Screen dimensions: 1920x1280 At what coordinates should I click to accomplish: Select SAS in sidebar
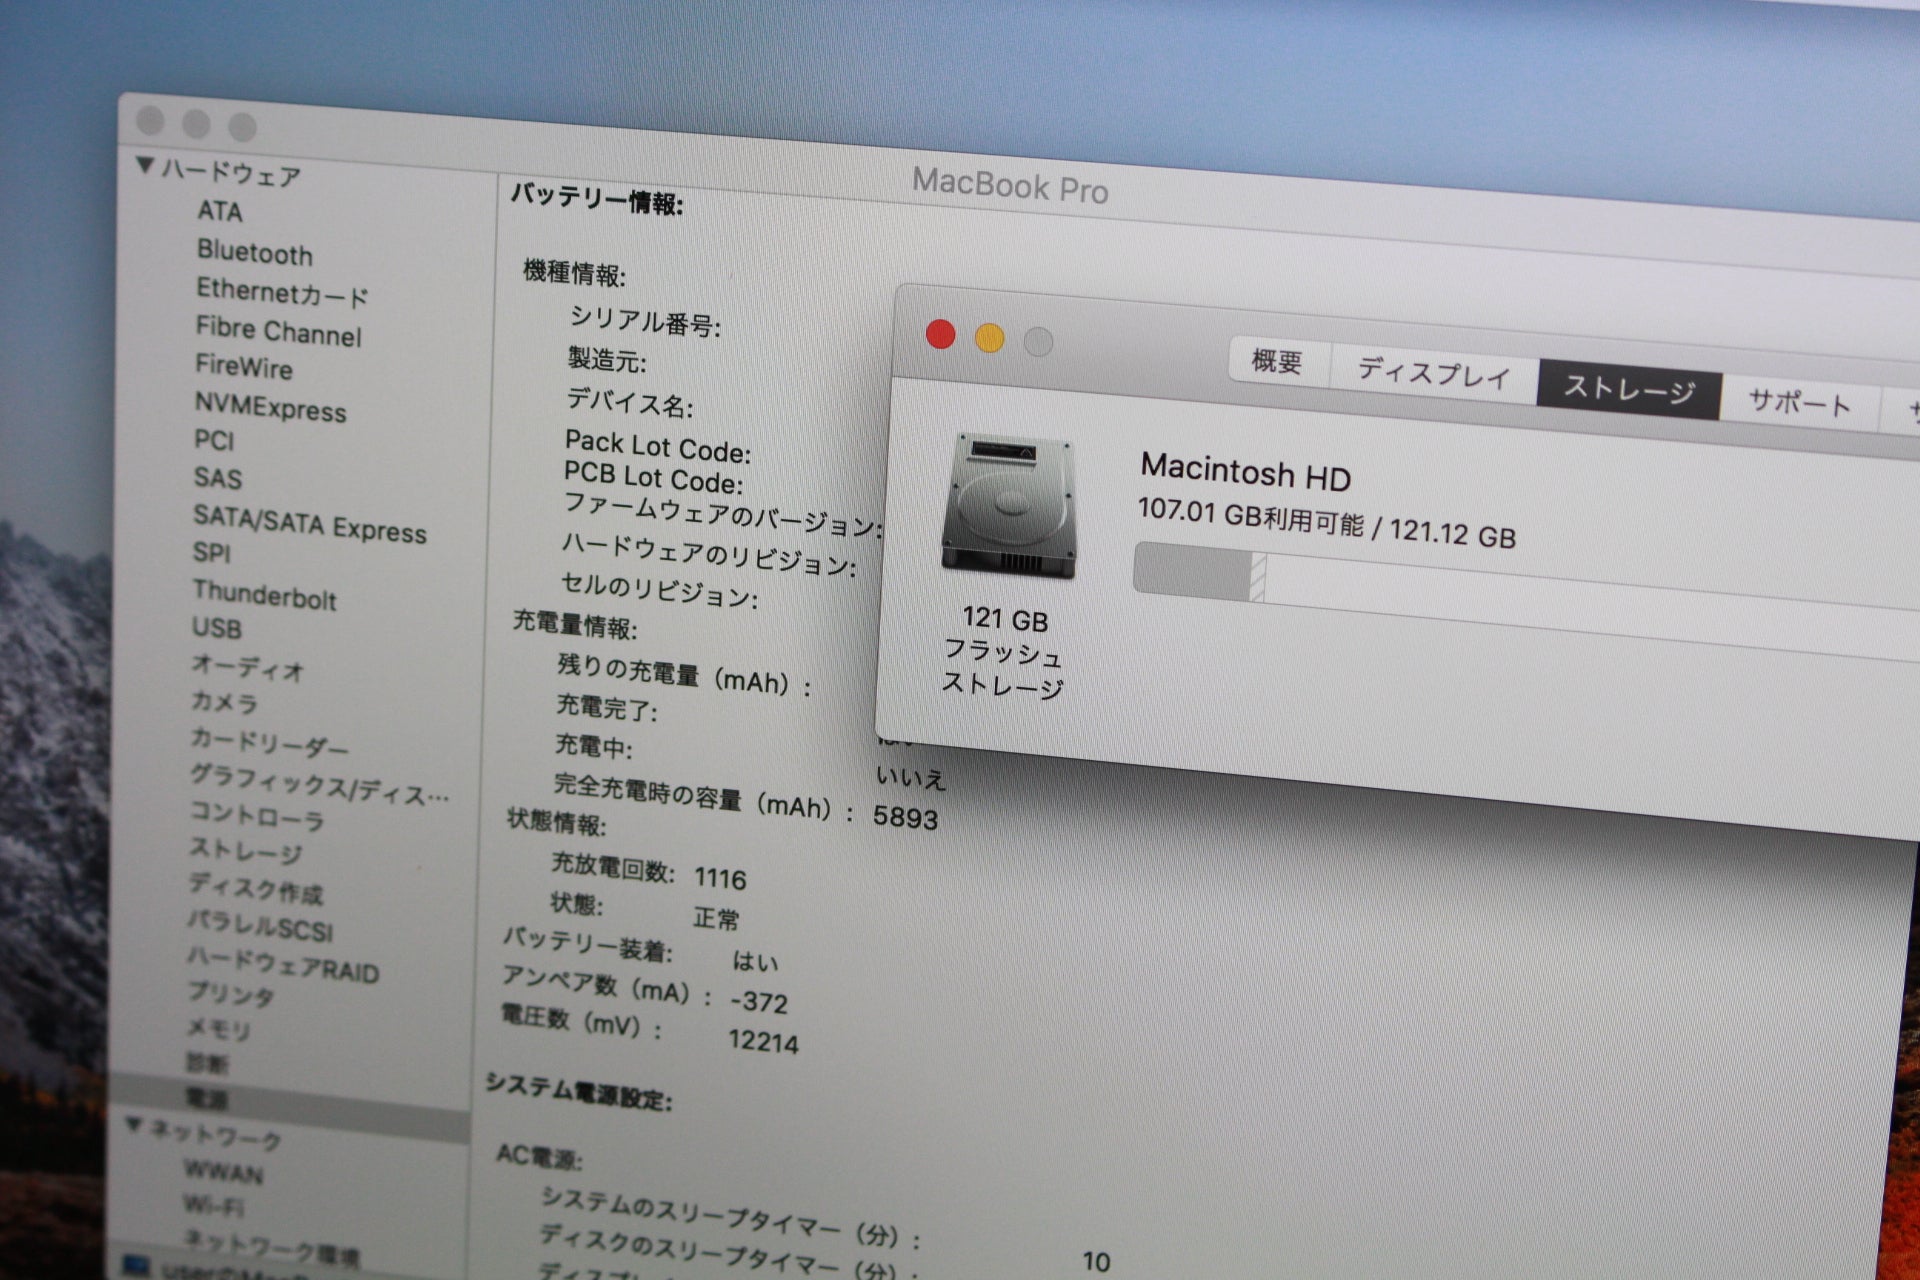coord(218,478)
